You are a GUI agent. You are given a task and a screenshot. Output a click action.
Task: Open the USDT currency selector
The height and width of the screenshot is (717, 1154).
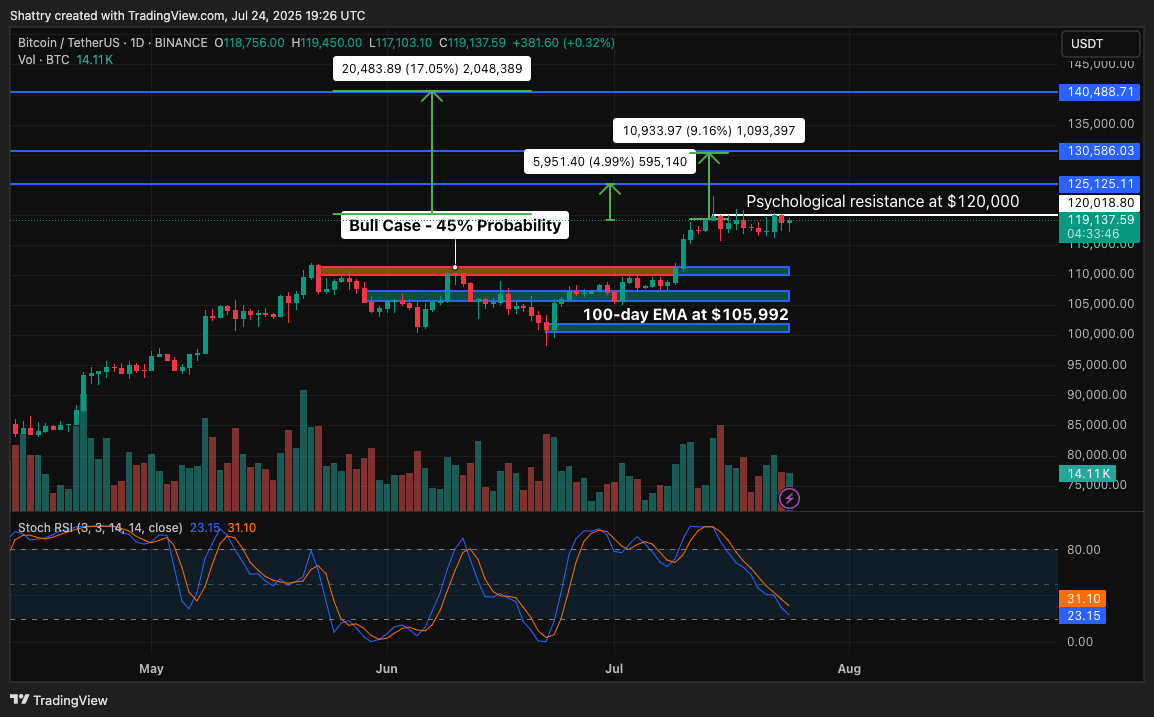coord(1100,44)
